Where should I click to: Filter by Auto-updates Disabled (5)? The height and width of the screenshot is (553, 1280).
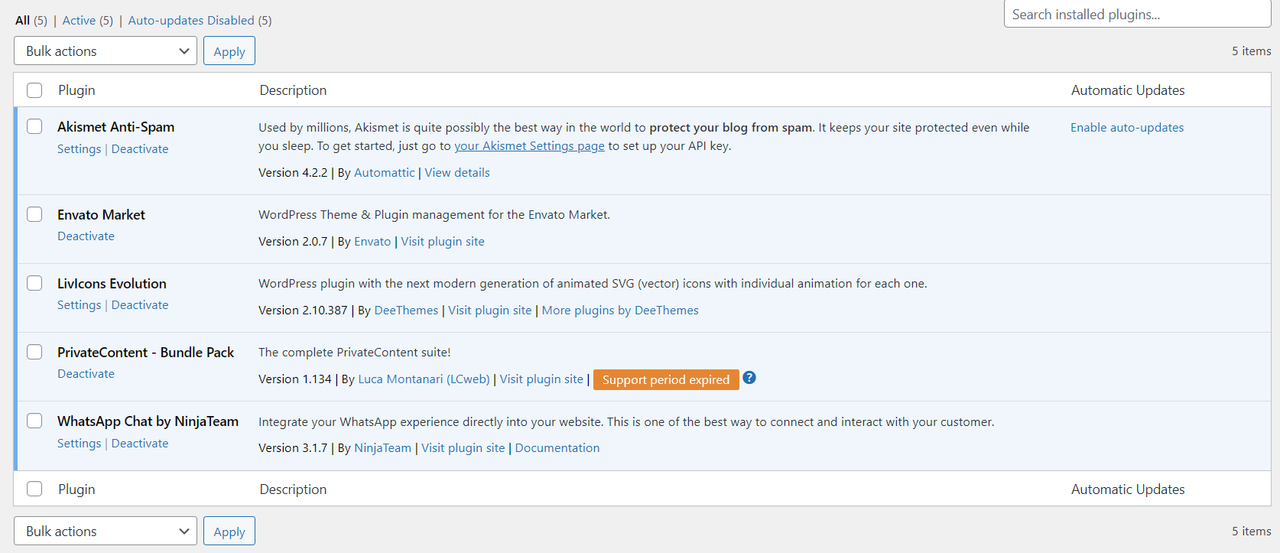tap(200, 20)
